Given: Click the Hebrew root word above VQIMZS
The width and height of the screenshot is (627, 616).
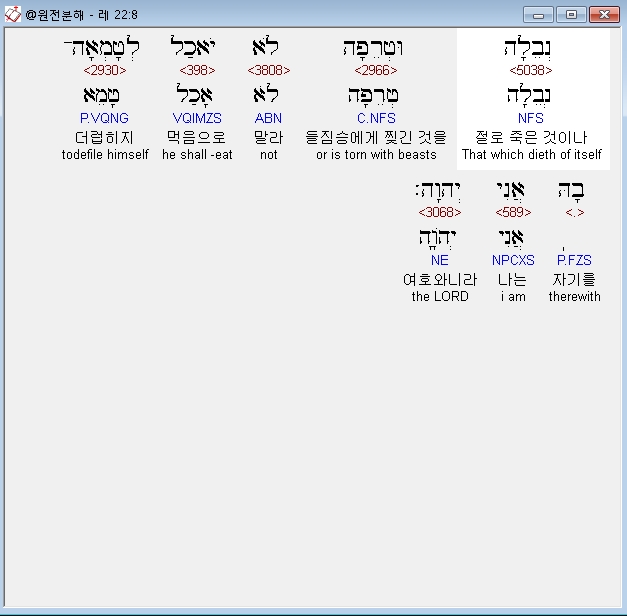Looking at the screenshot, I should pyautogui.click(x=194, y=95).
